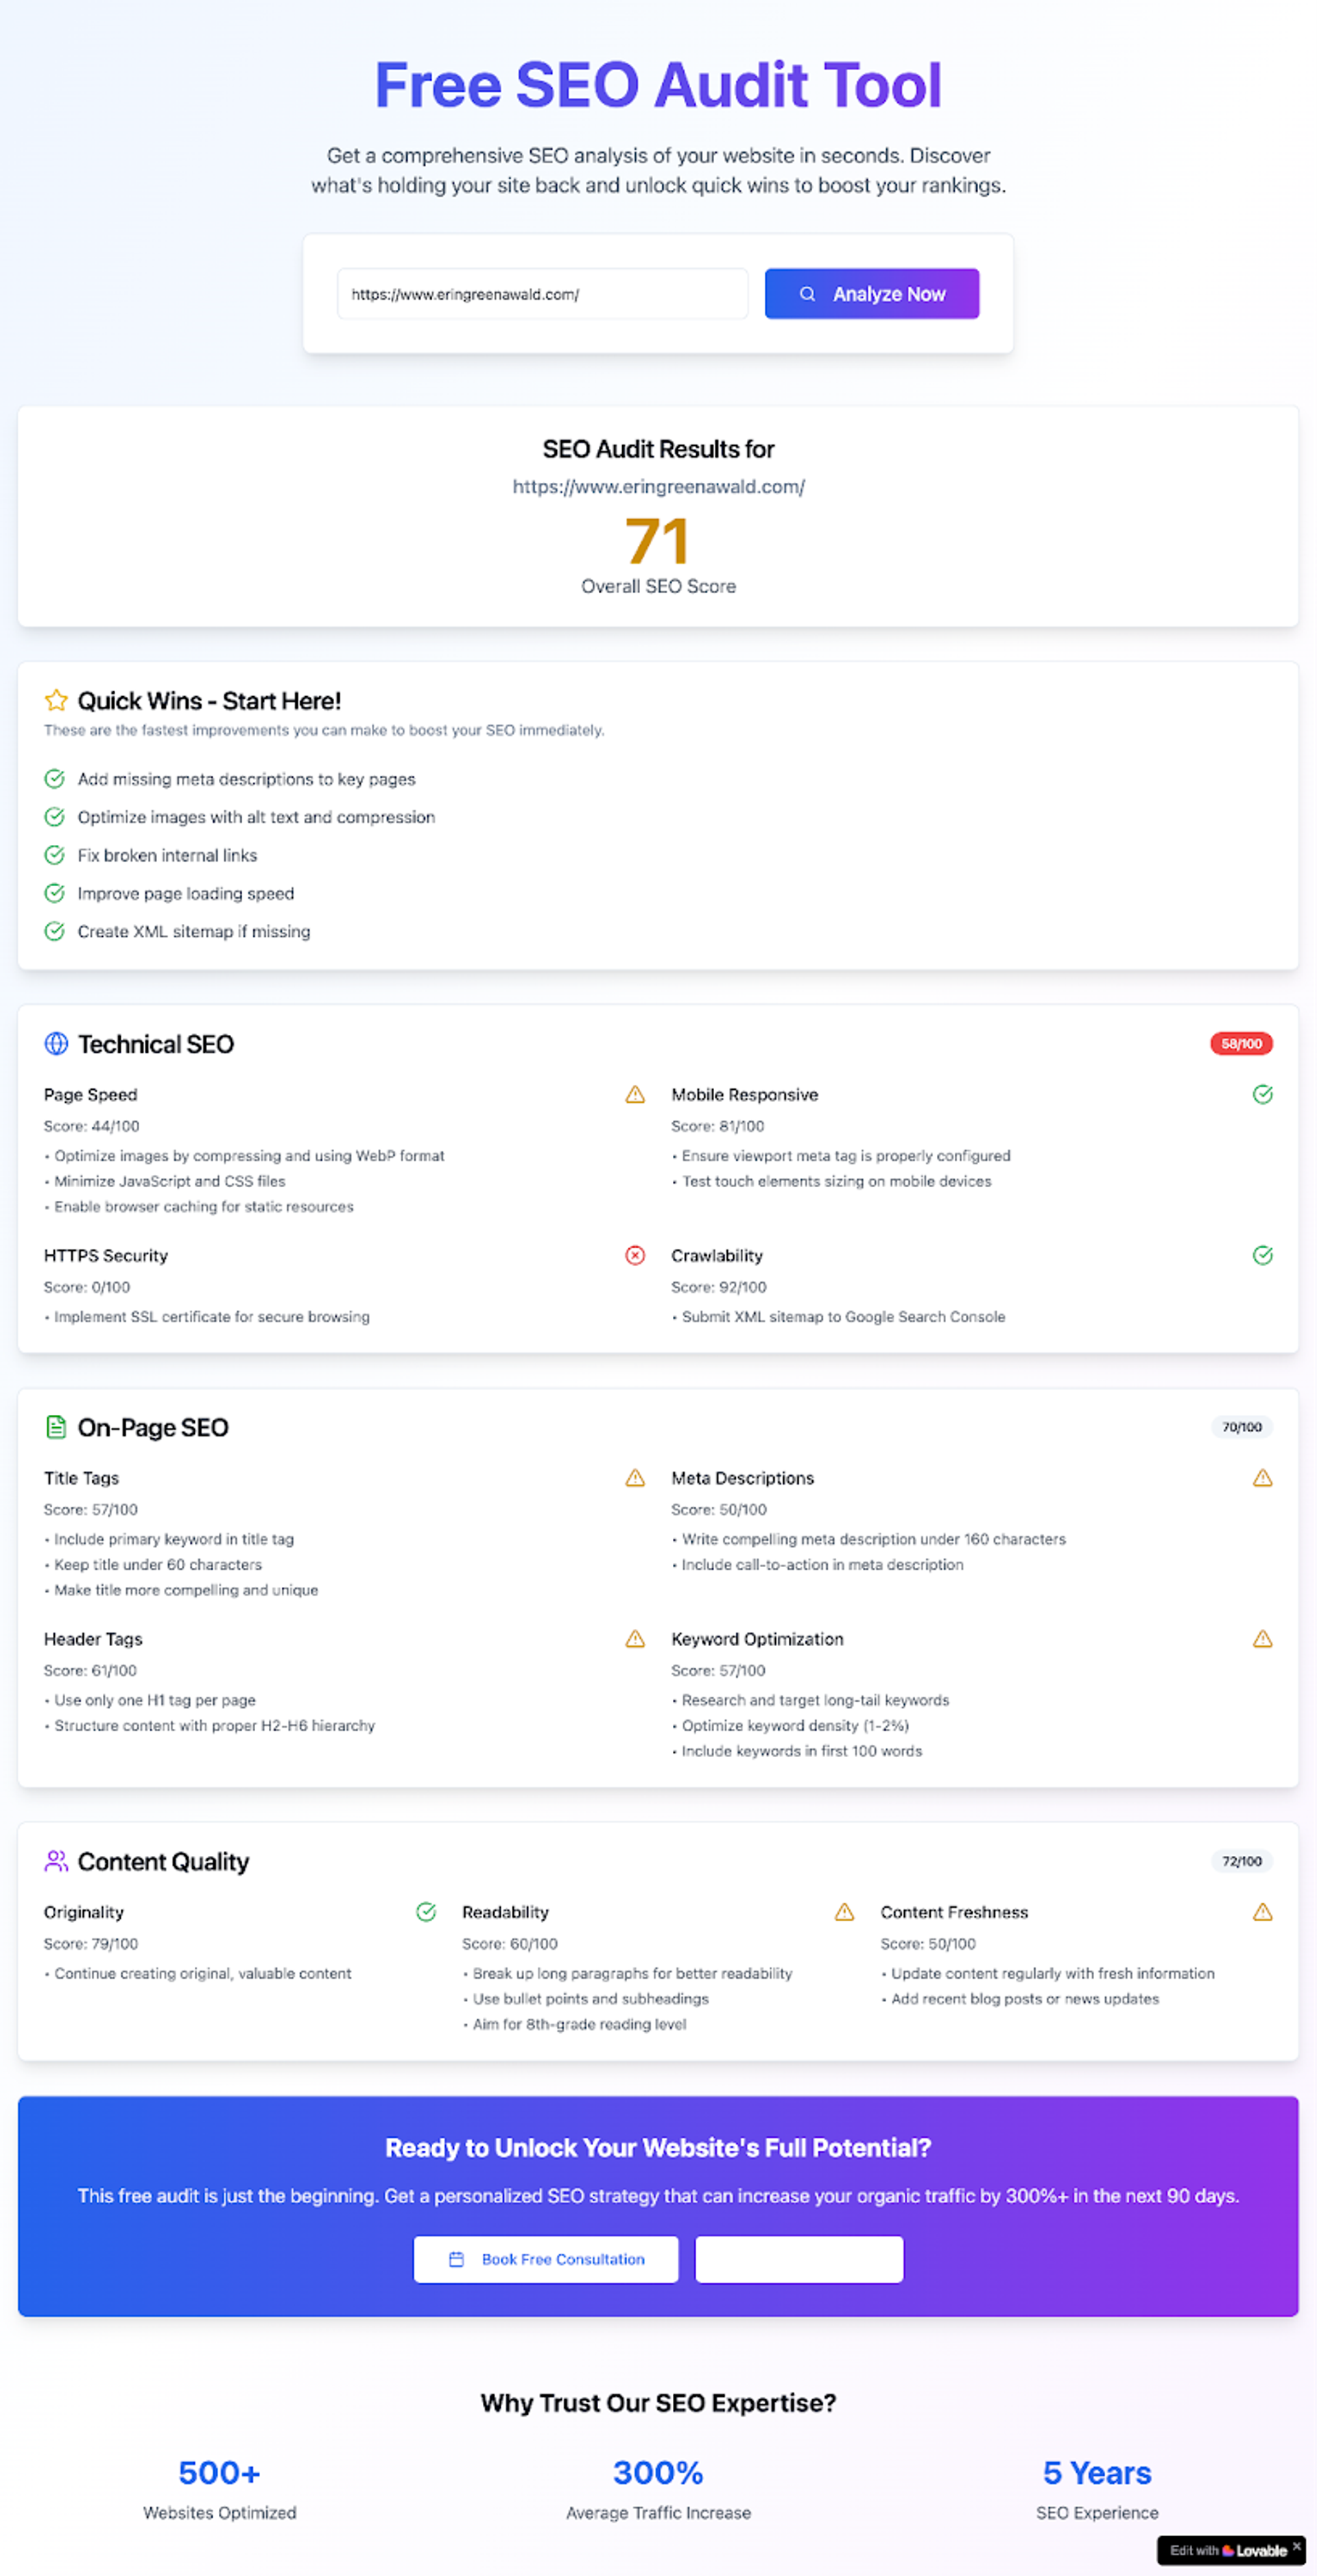Click the red 58/100 Technical SEO badge

click(x=1241, y=1044)
